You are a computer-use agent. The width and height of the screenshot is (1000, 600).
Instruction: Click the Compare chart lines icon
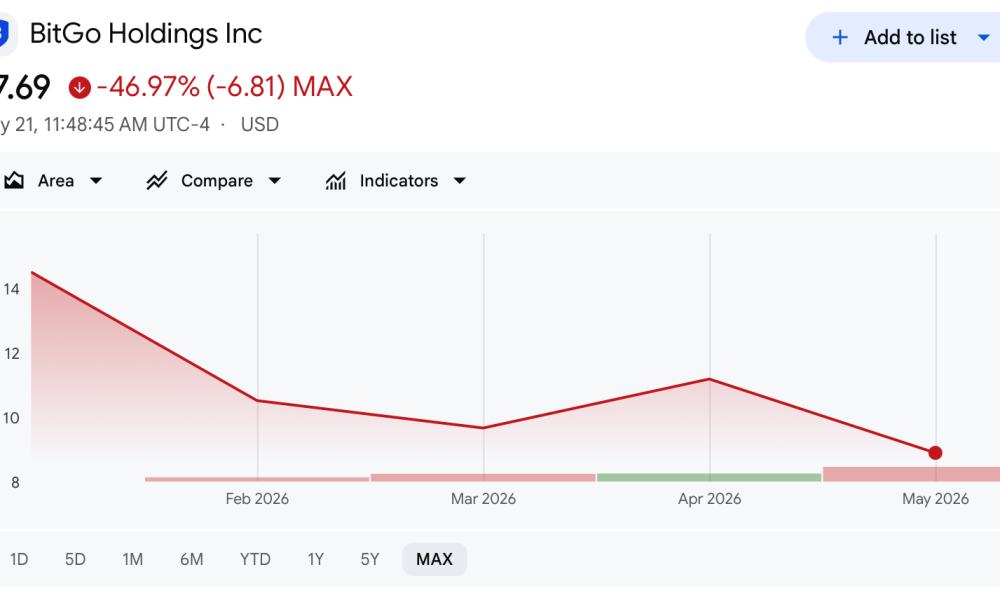(x=157, y=180)
